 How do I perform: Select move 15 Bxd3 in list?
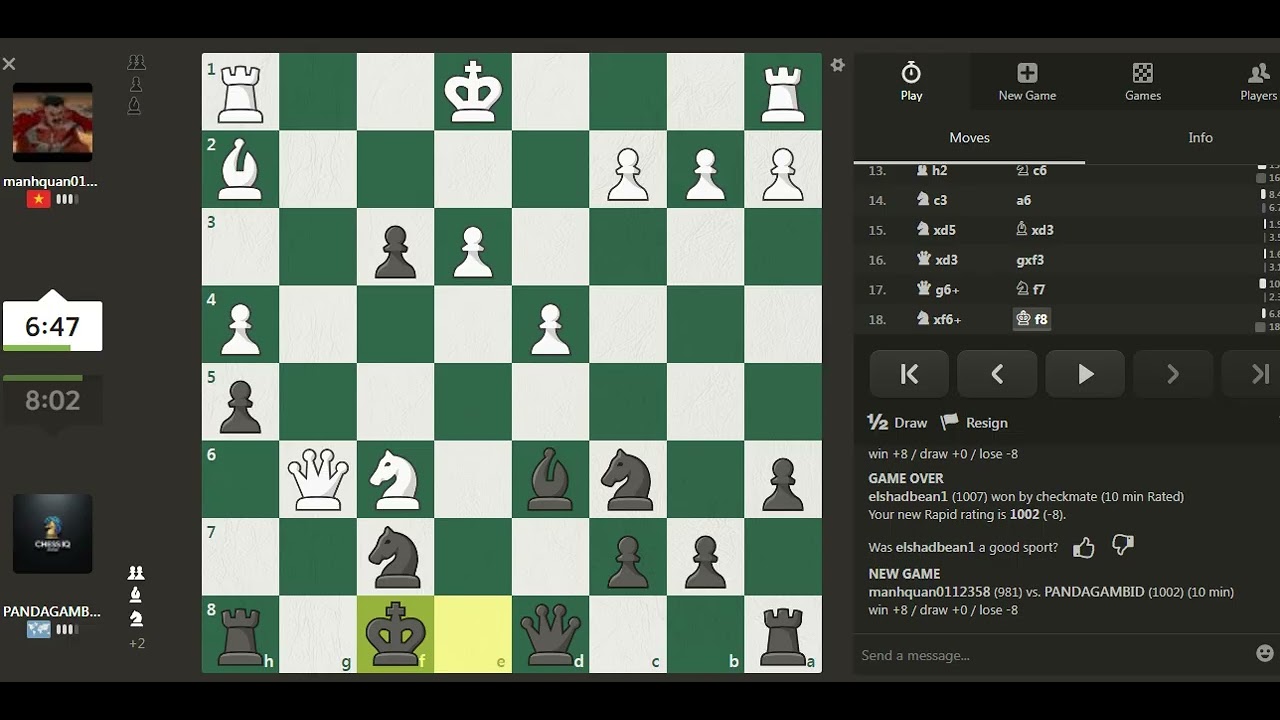pyautogui.click(x=1034, y=229)
